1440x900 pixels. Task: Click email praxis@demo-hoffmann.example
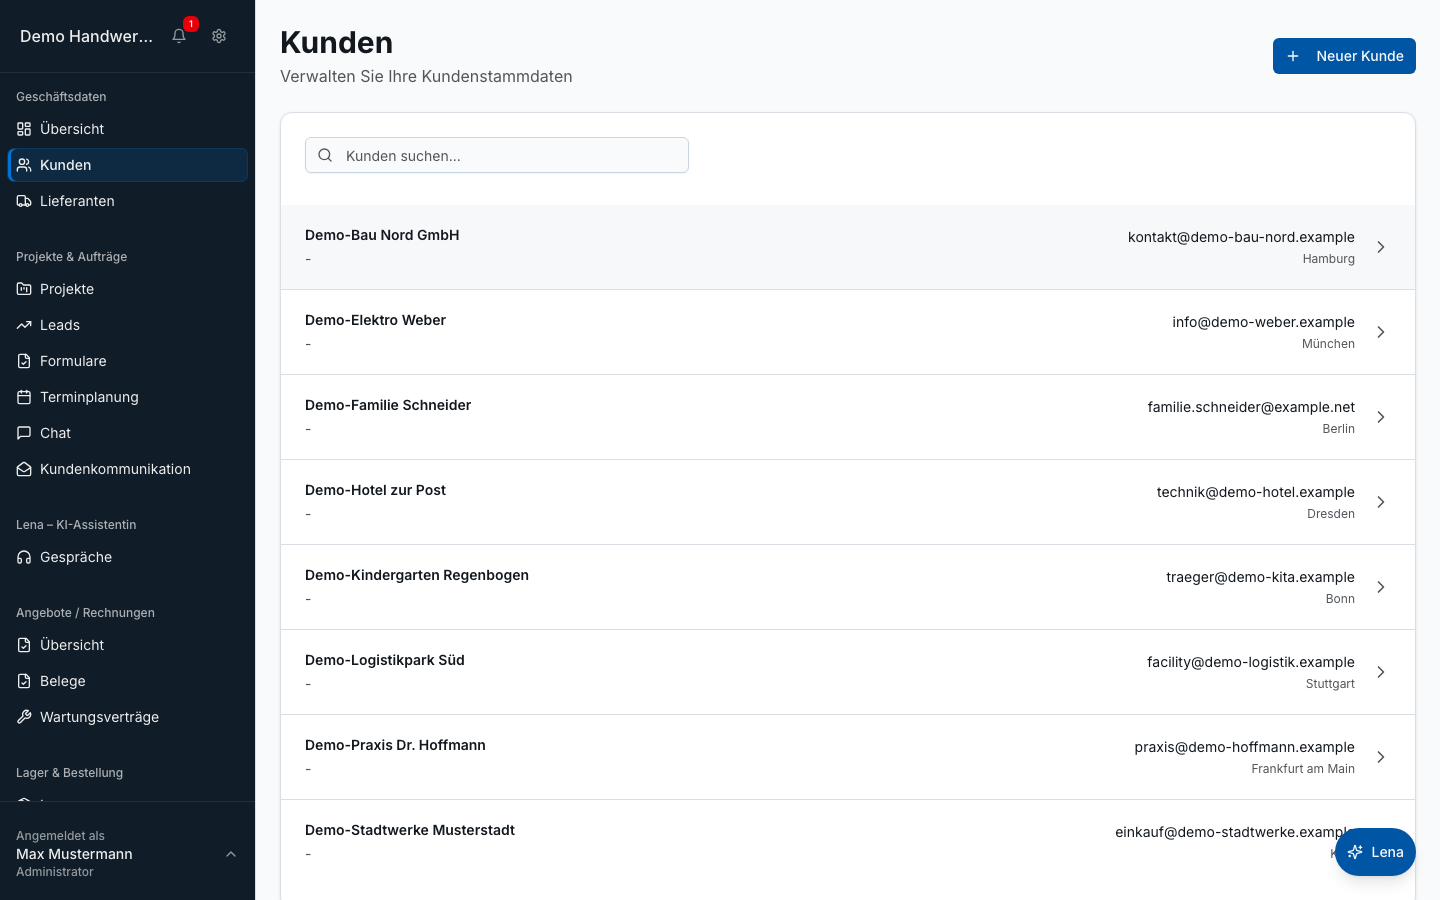(1244, 747)
